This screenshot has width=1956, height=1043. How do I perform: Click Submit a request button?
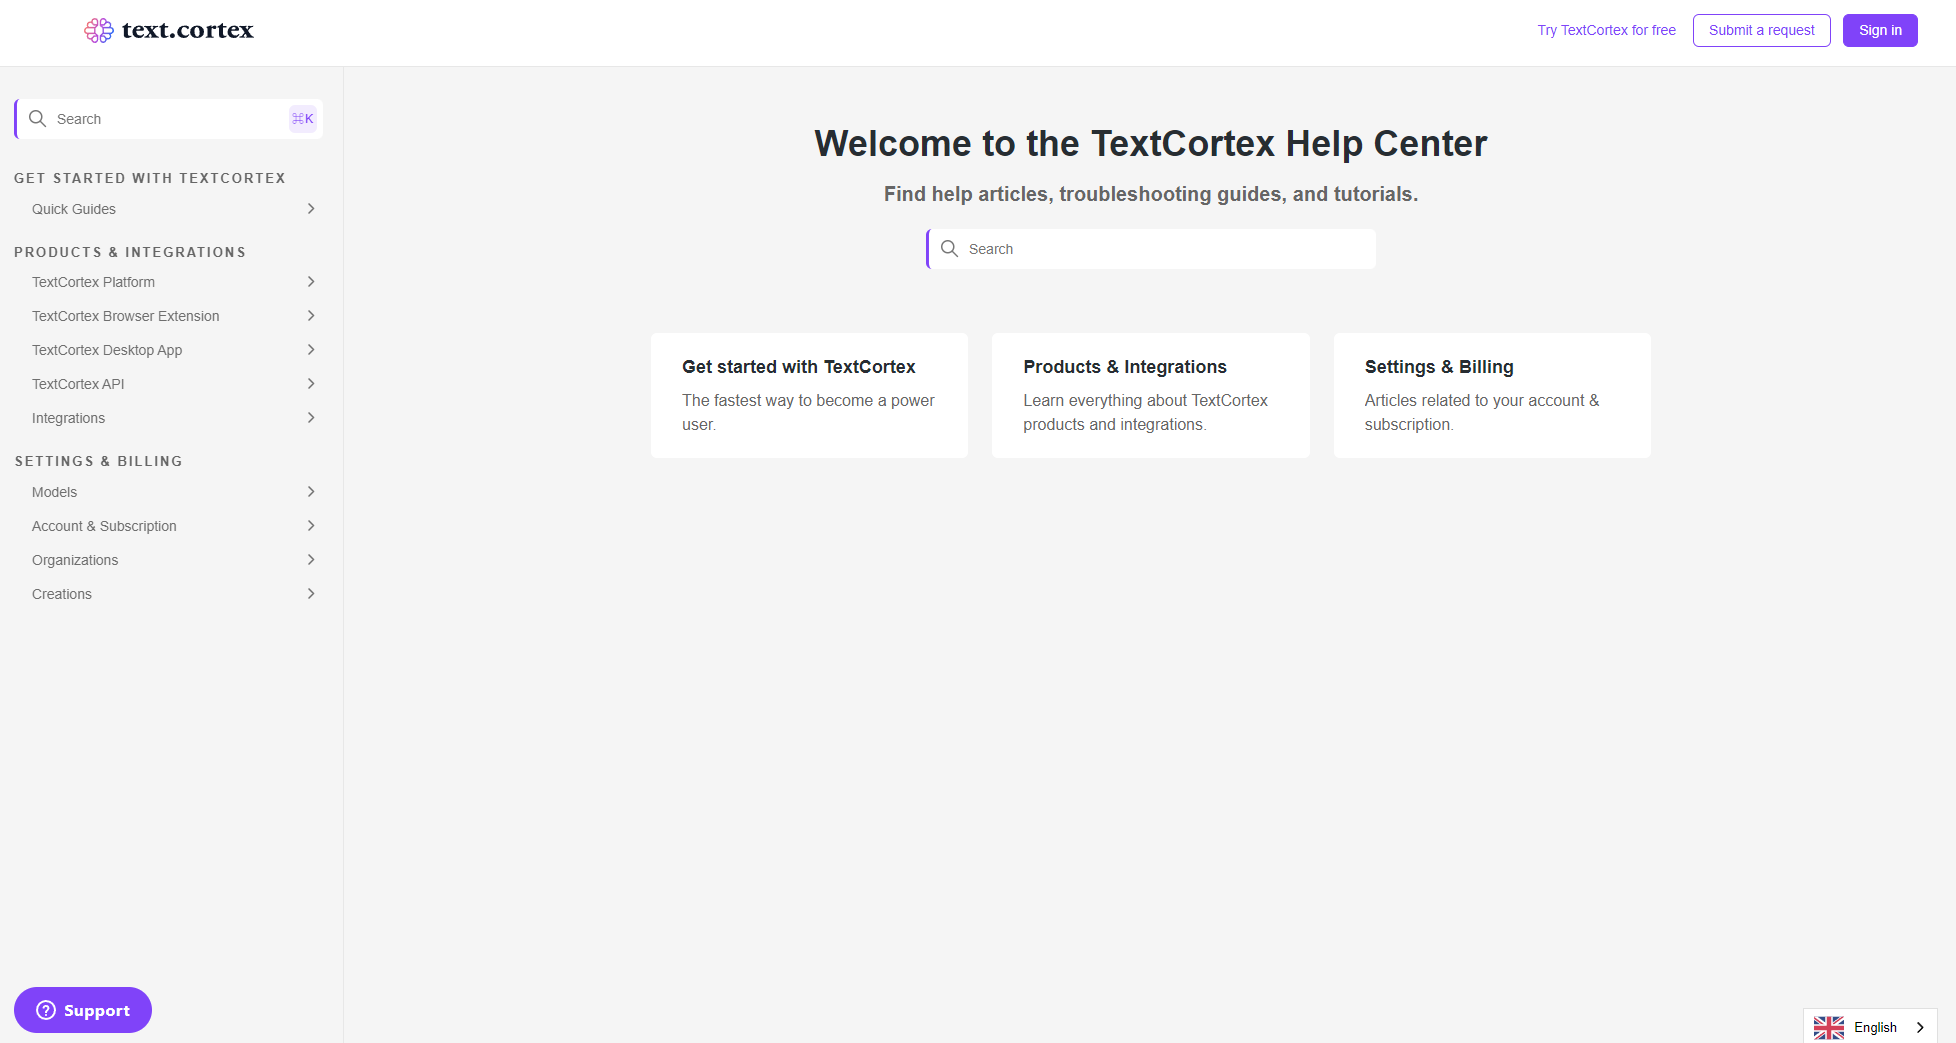tap(1761, 31)
